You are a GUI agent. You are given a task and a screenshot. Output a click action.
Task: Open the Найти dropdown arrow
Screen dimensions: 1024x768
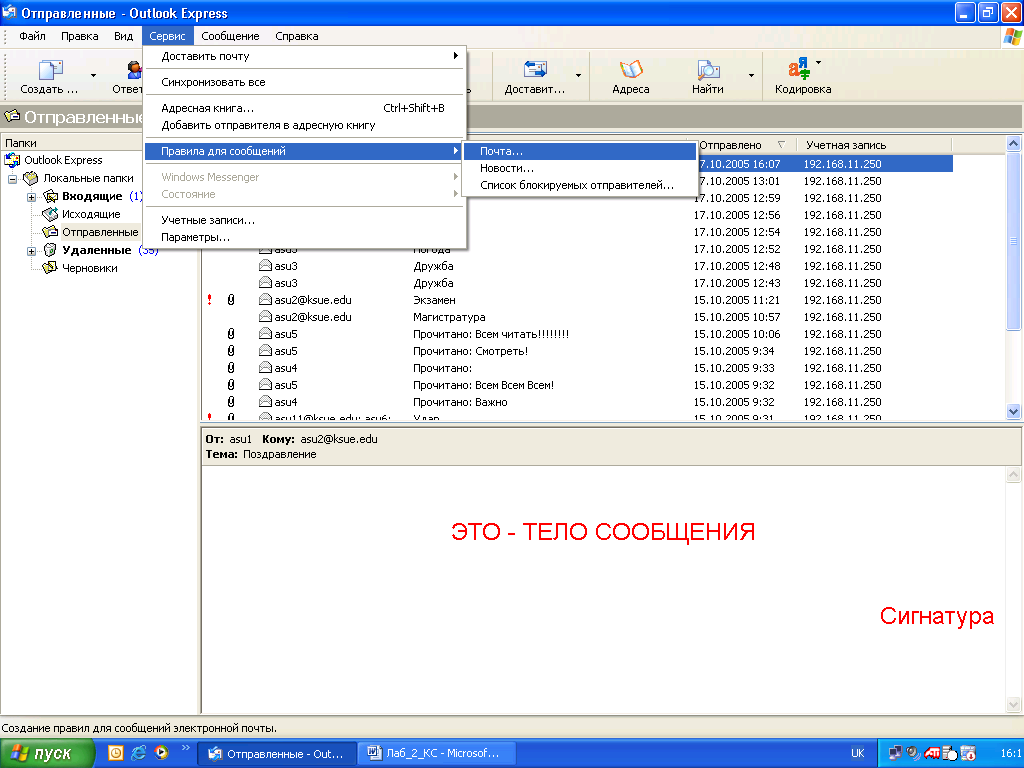point(751,76)
